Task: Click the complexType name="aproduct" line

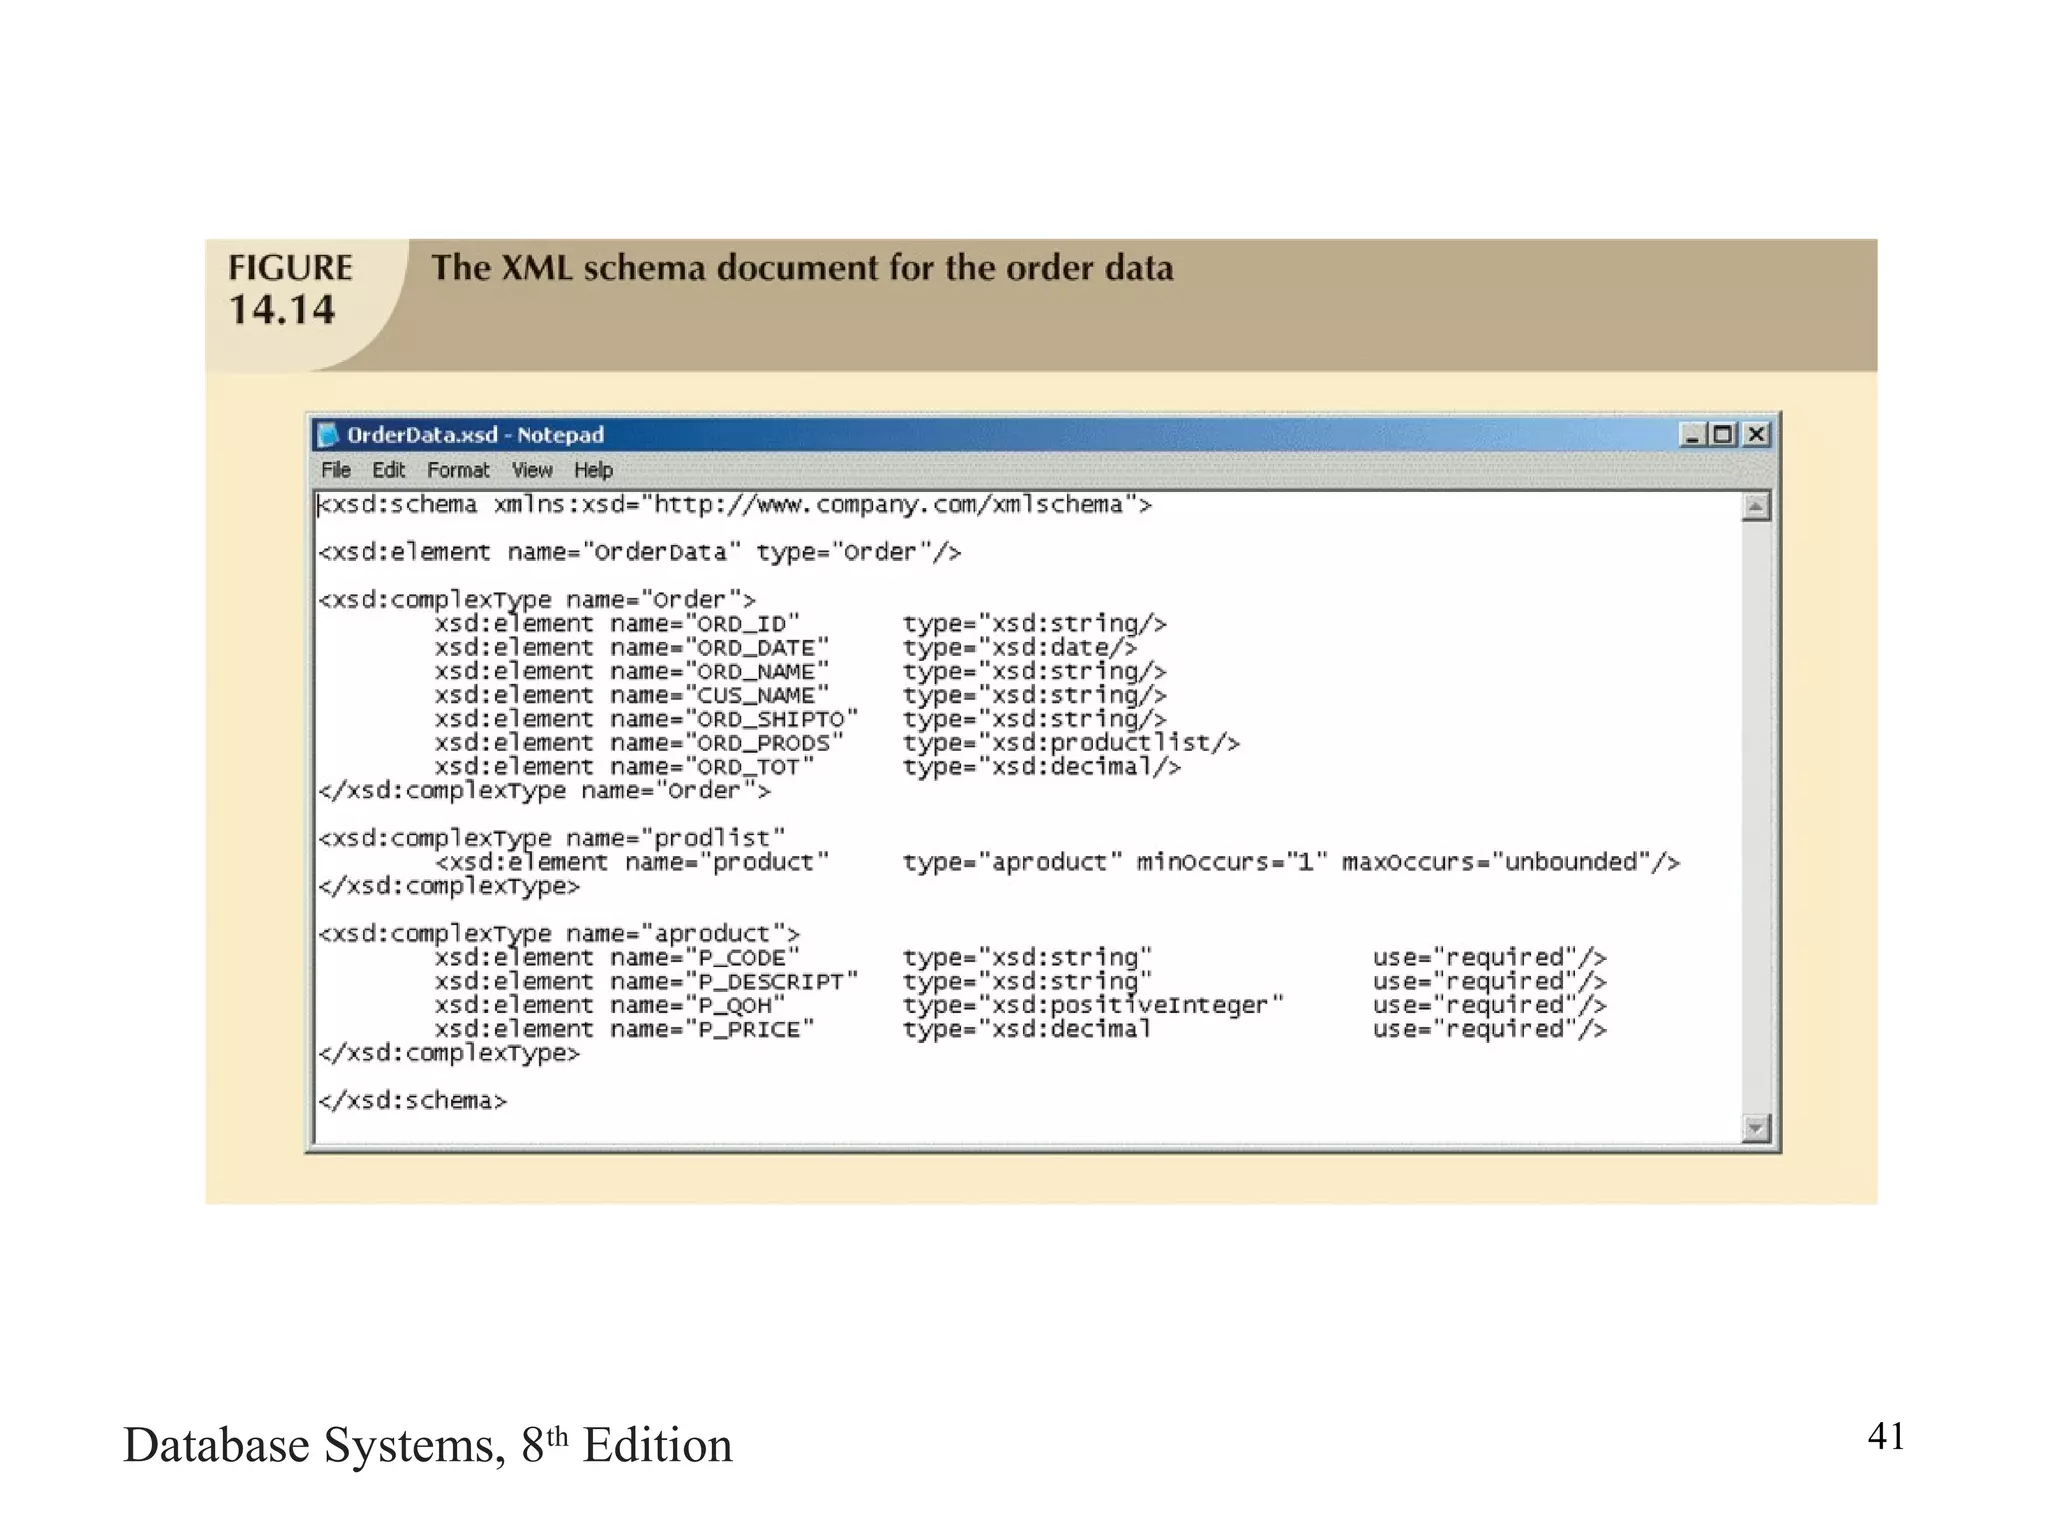Action: [x=559, y=934]
